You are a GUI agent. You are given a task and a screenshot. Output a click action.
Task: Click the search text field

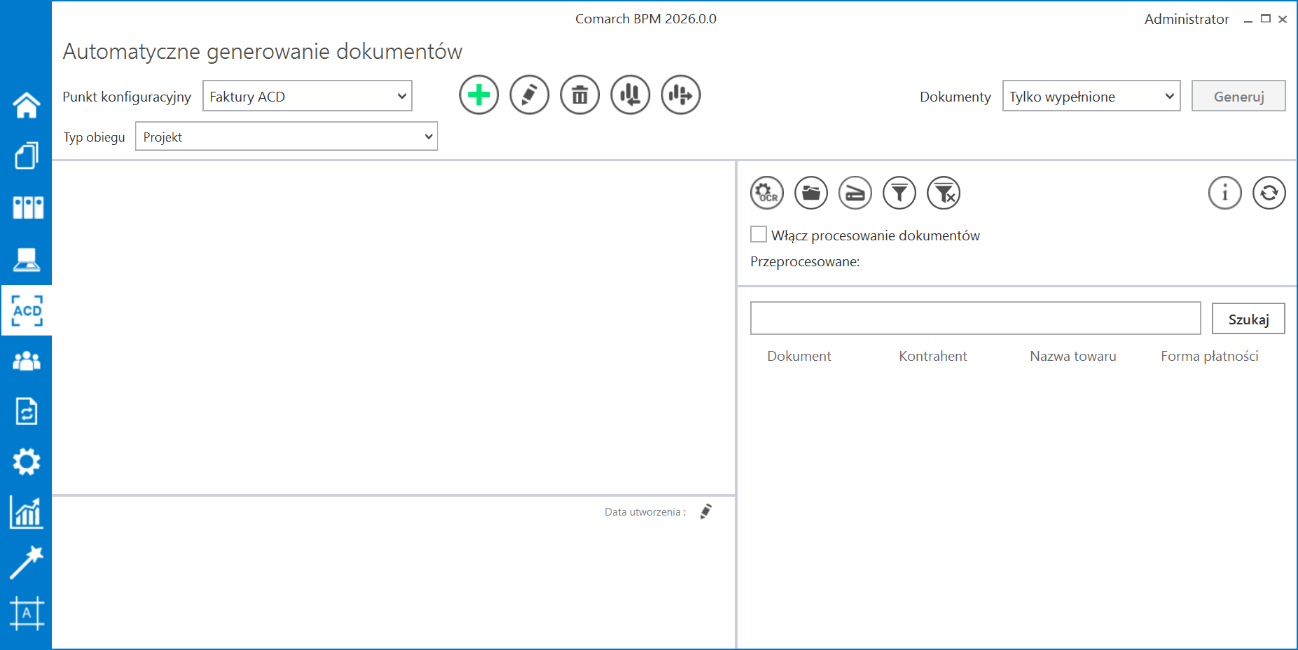pyautogui.click(x=974, y=318)
